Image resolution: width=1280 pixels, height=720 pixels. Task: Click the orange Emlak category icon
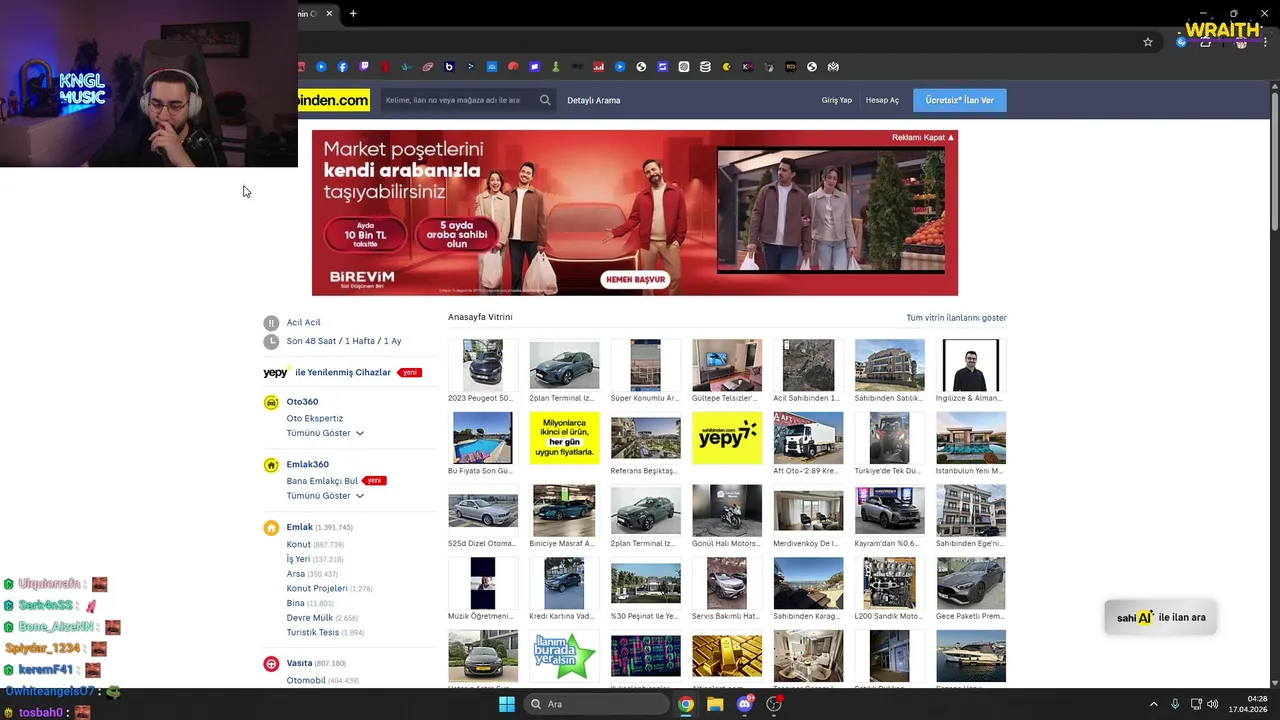pyautogui.click(x=271, y=527)
